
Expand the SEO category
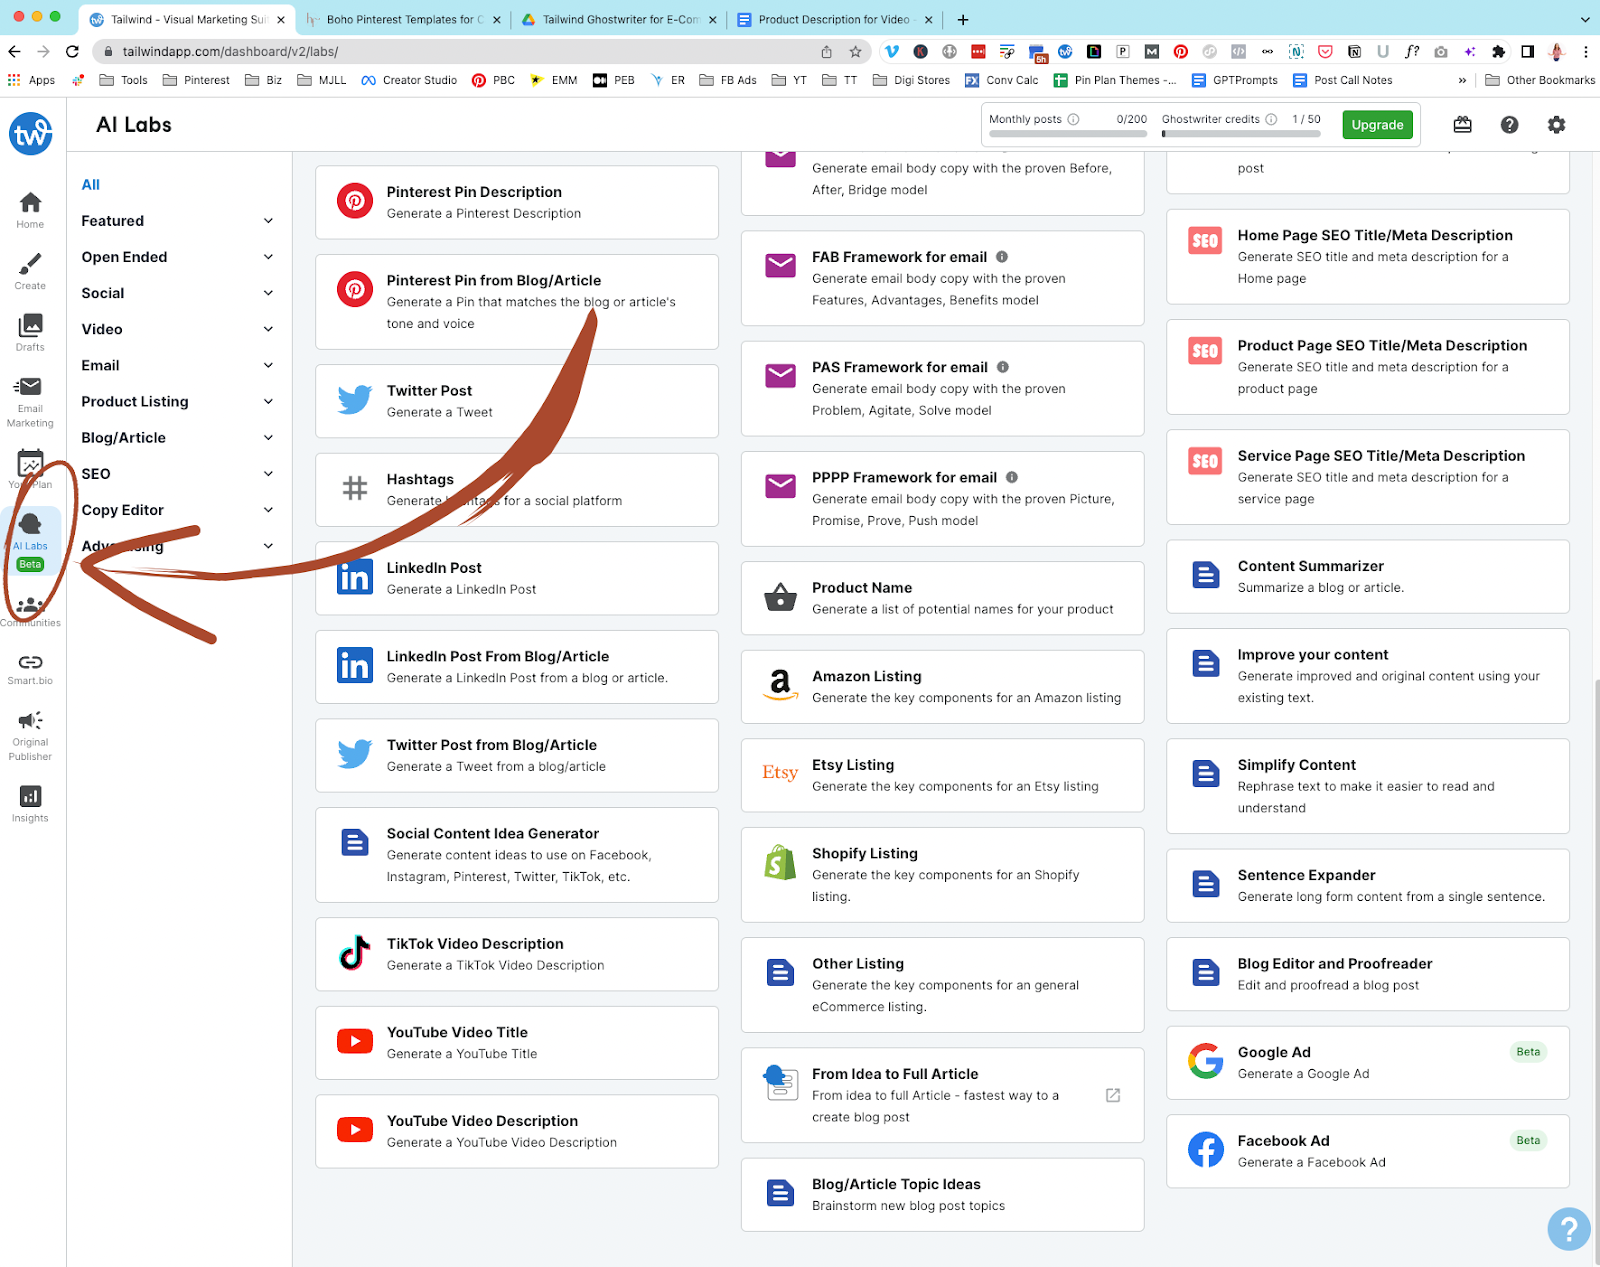point(178,473)
